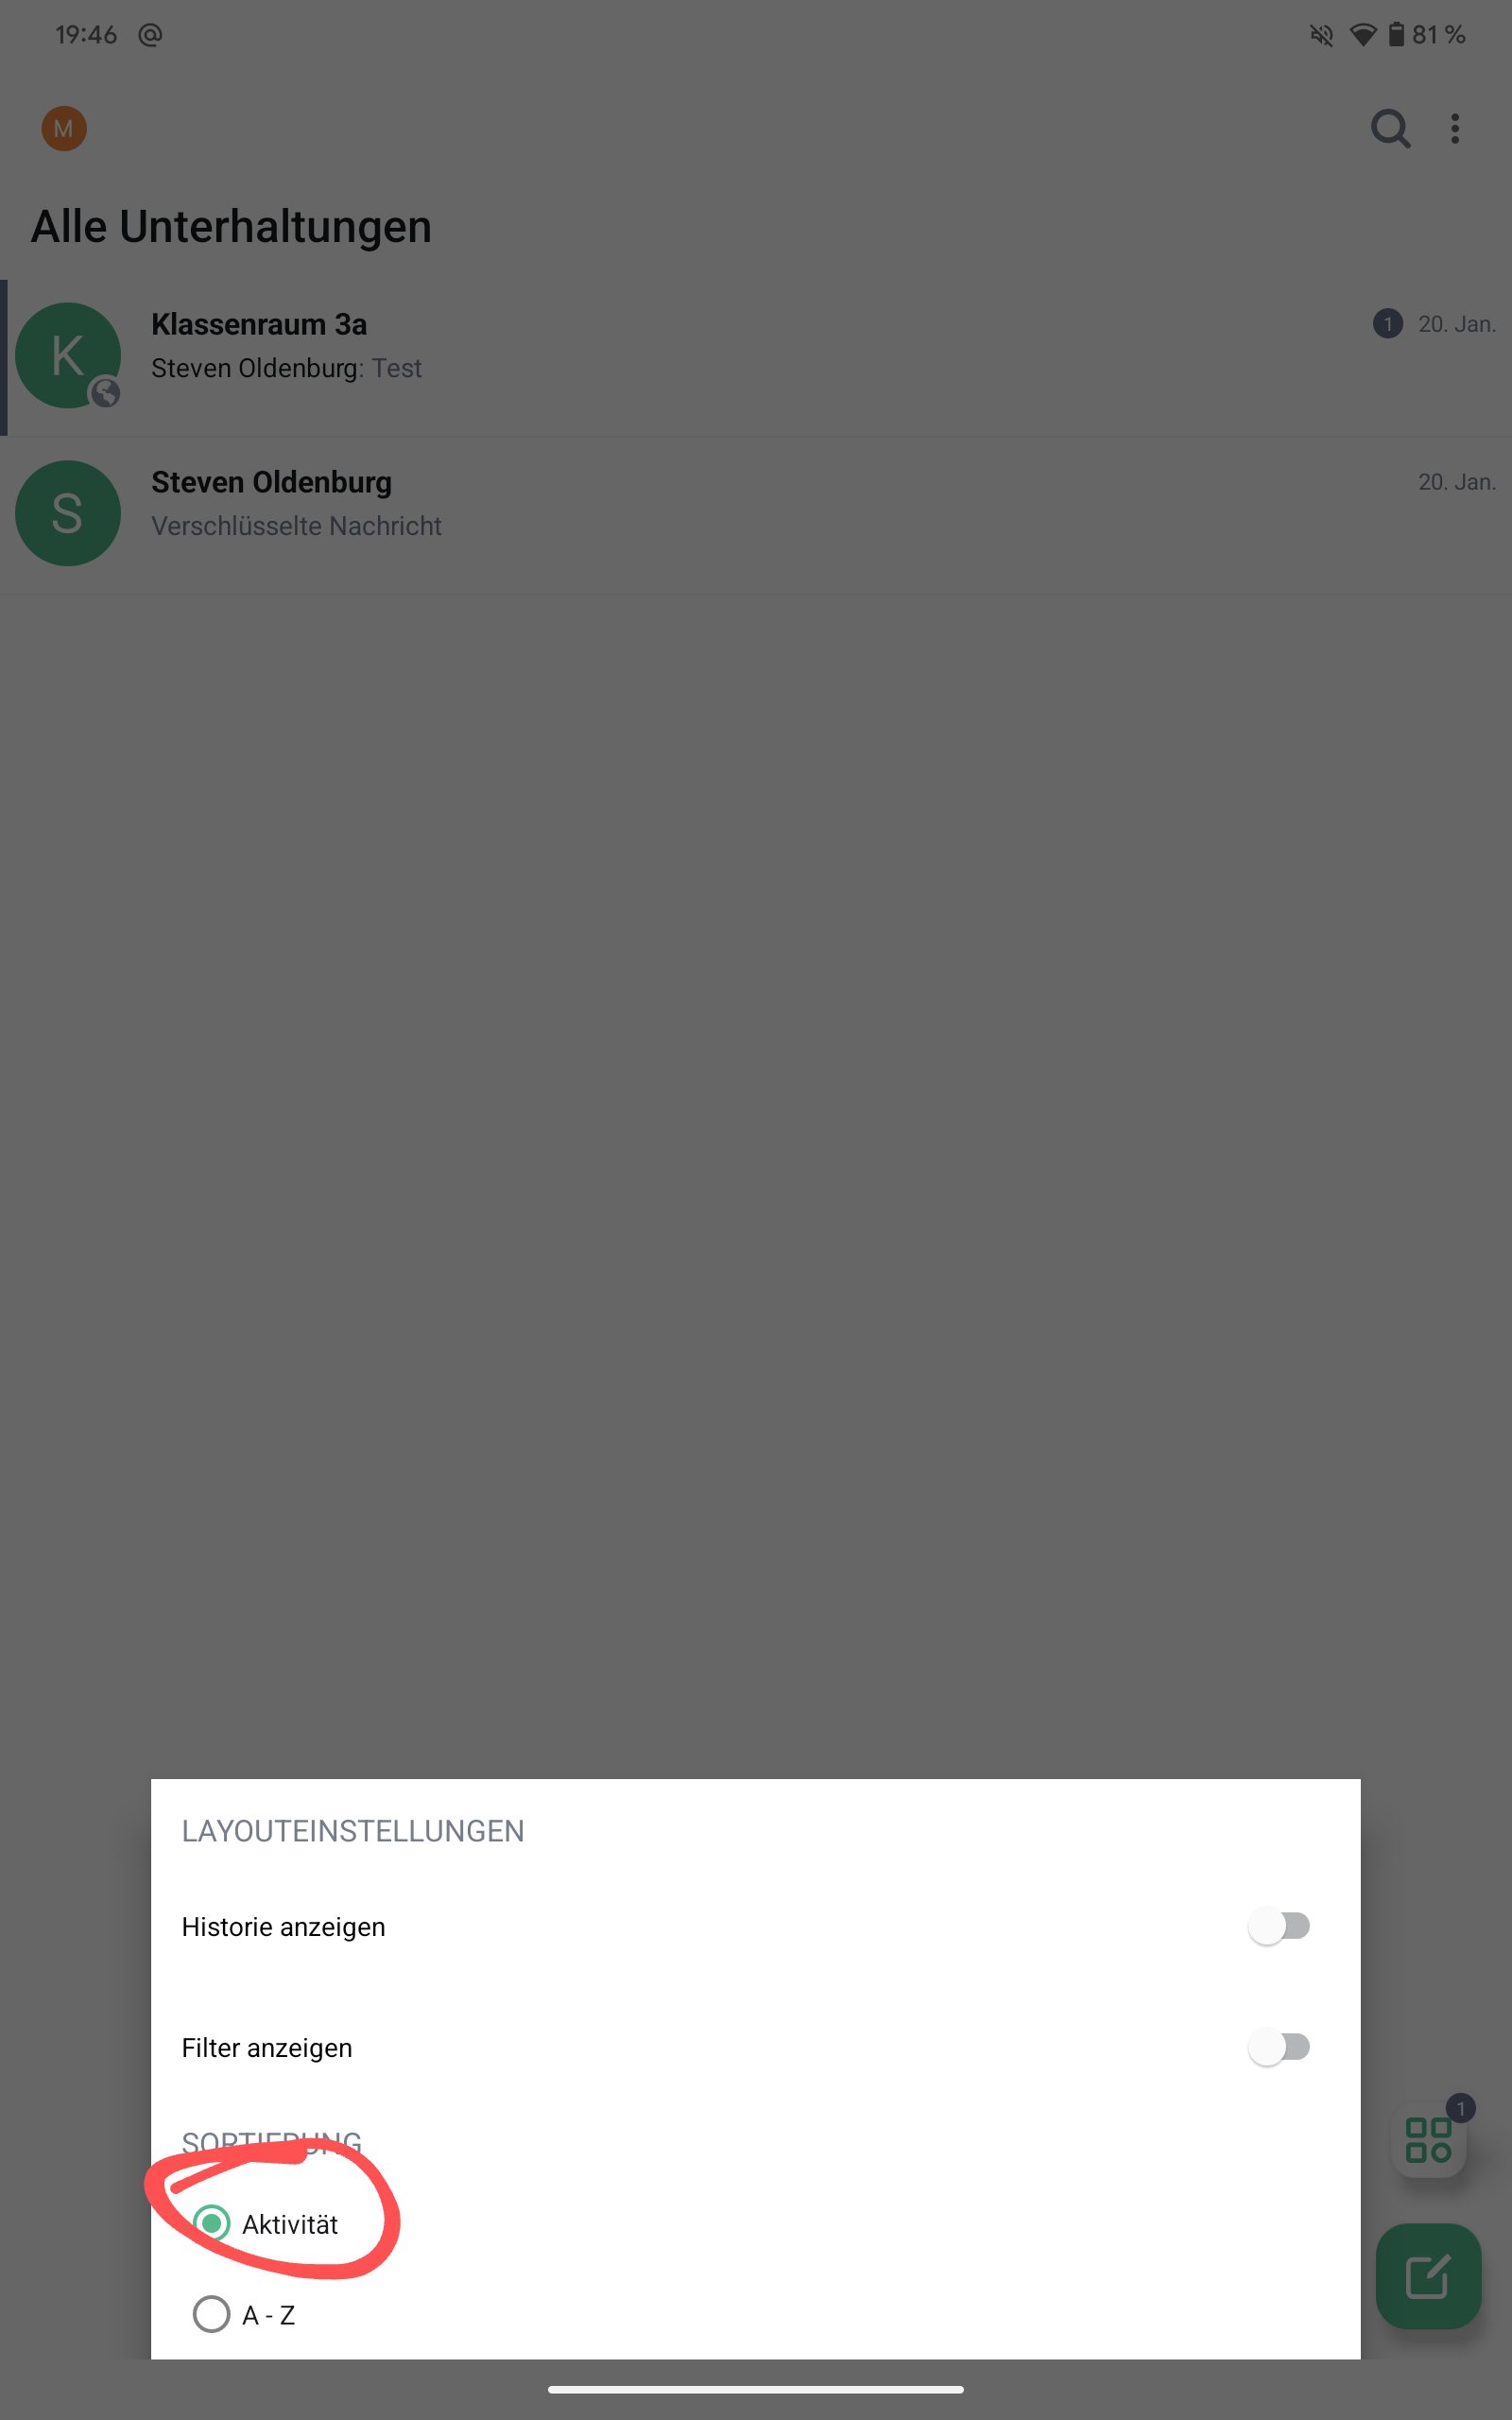Tap the Steven Oldenburg S avatar
1512x2420 pixels.
(x=68, y=513)
